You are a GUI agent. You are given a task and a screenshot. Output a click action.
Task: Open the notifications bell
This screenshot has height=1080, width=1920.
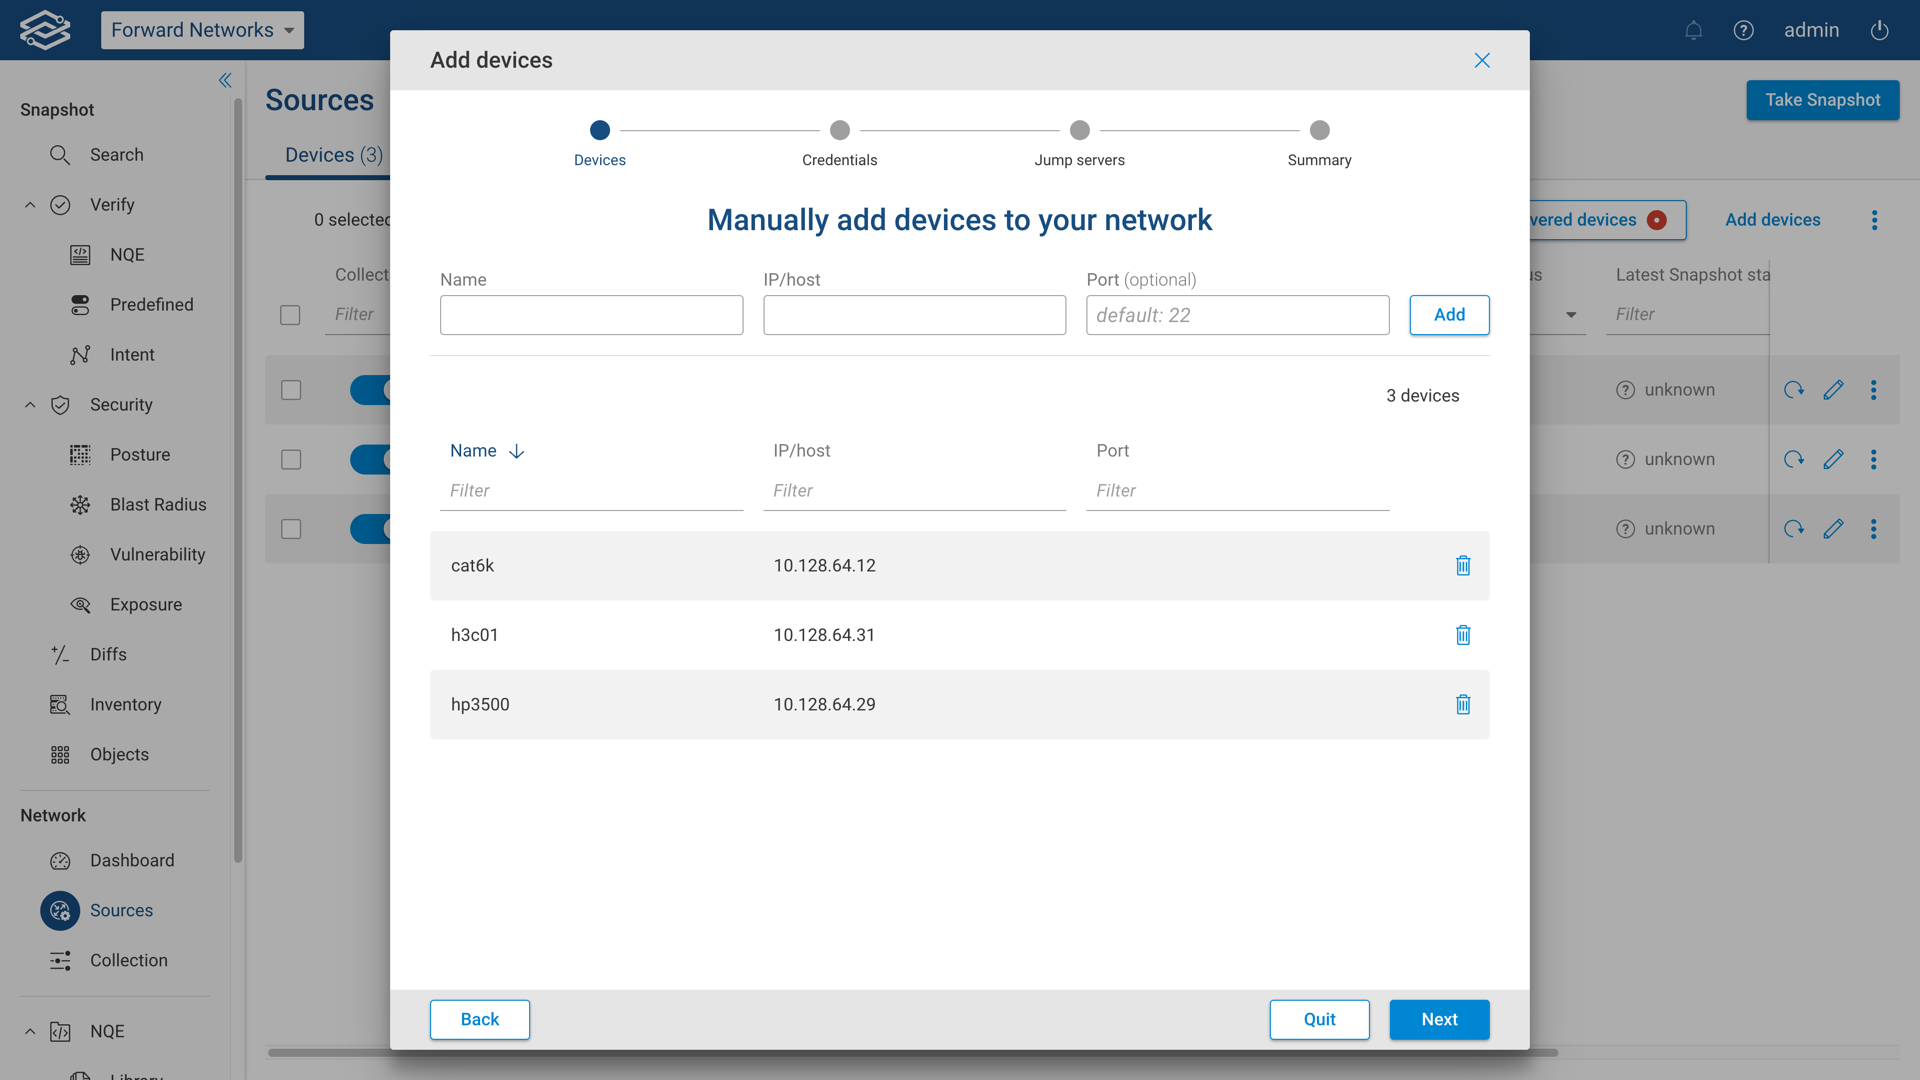click(x=1693, y=30)
